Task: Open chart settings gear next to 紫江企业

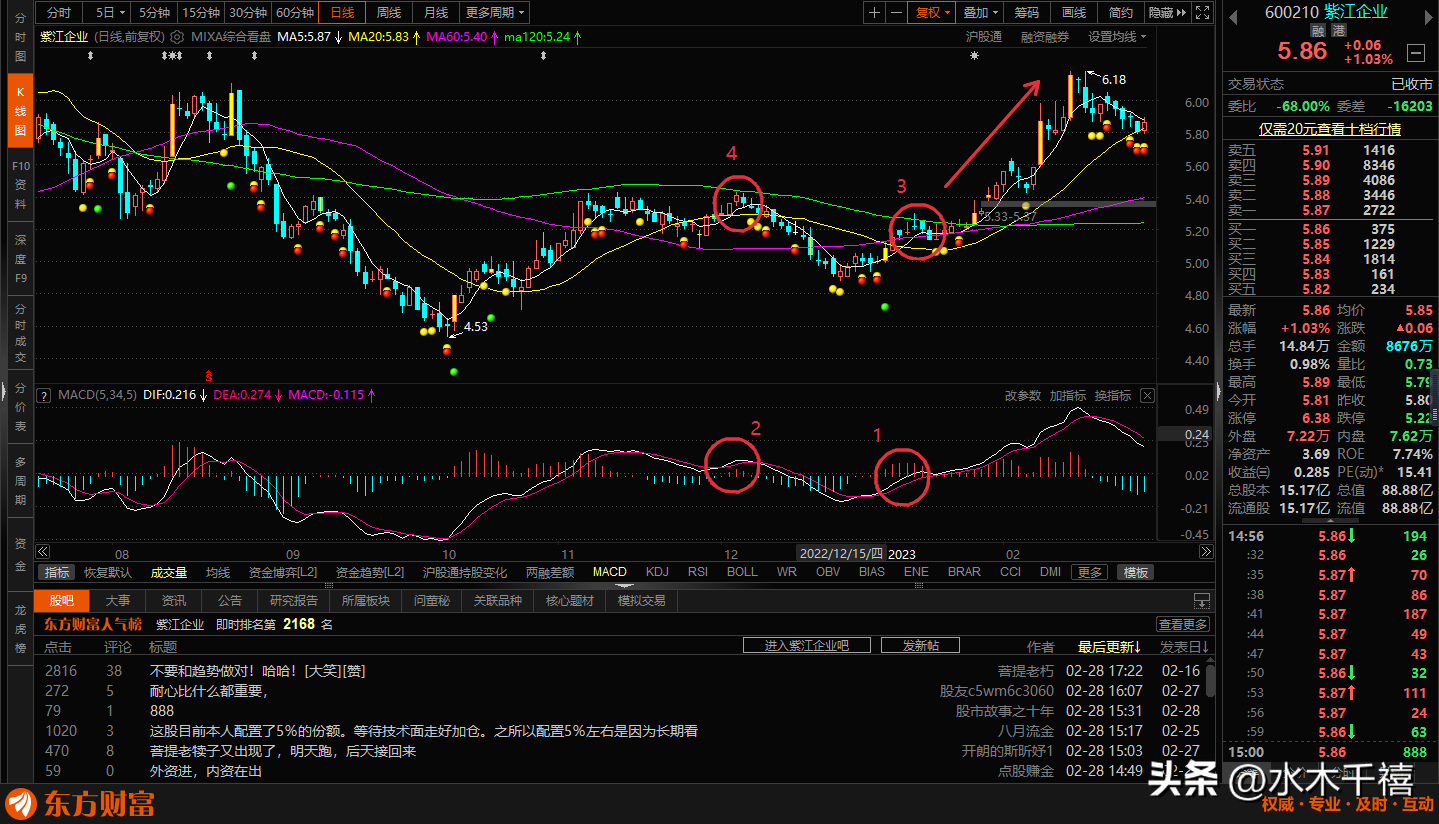Action: 176,37
